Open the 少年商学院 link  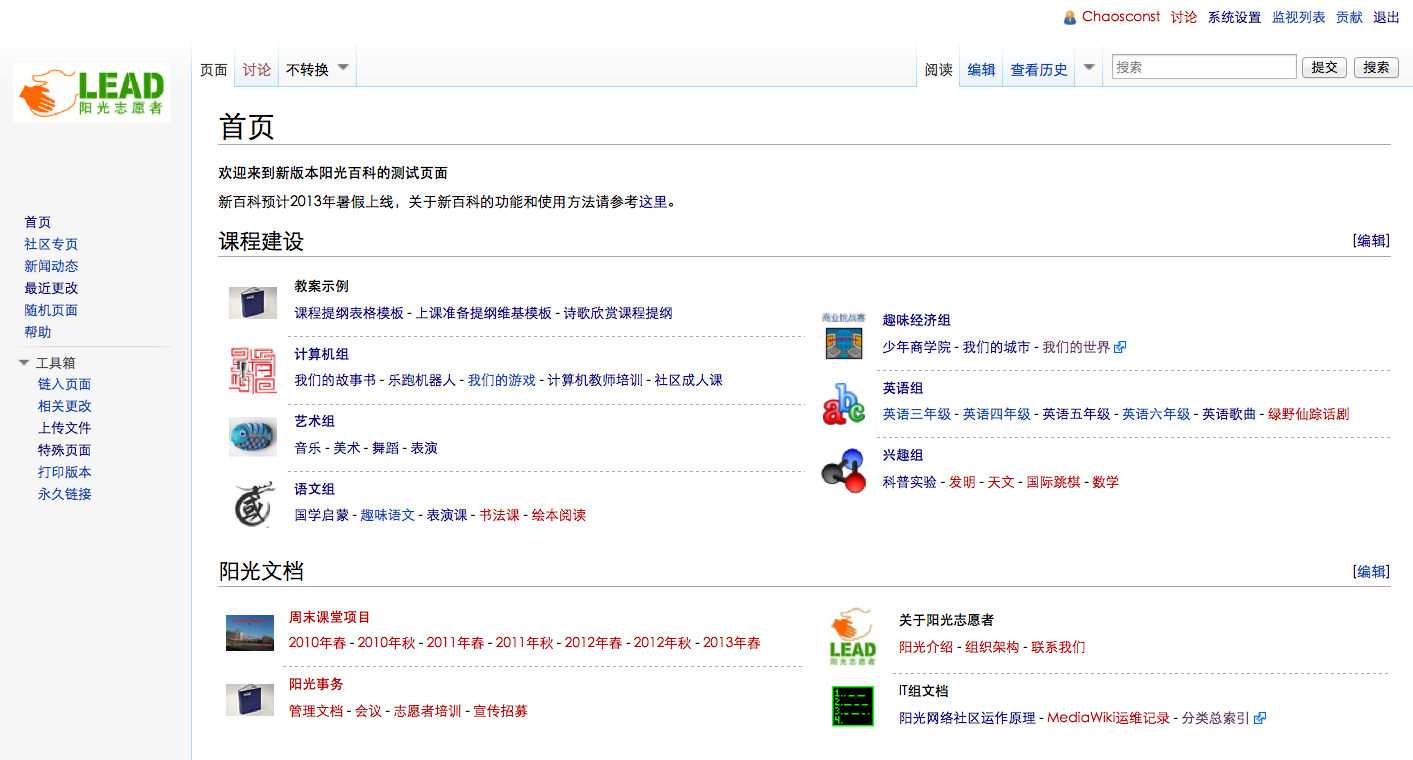917,347
